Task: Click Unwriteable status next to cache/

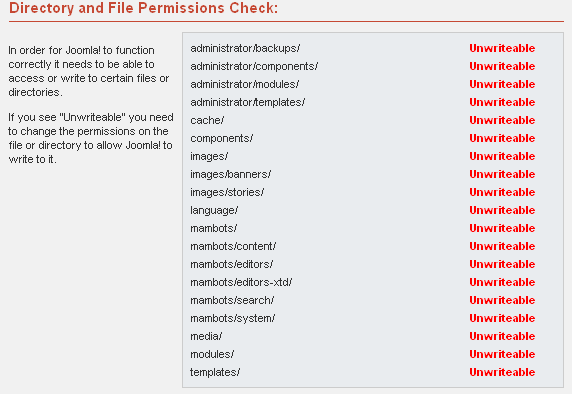Action: pos(502,120)
